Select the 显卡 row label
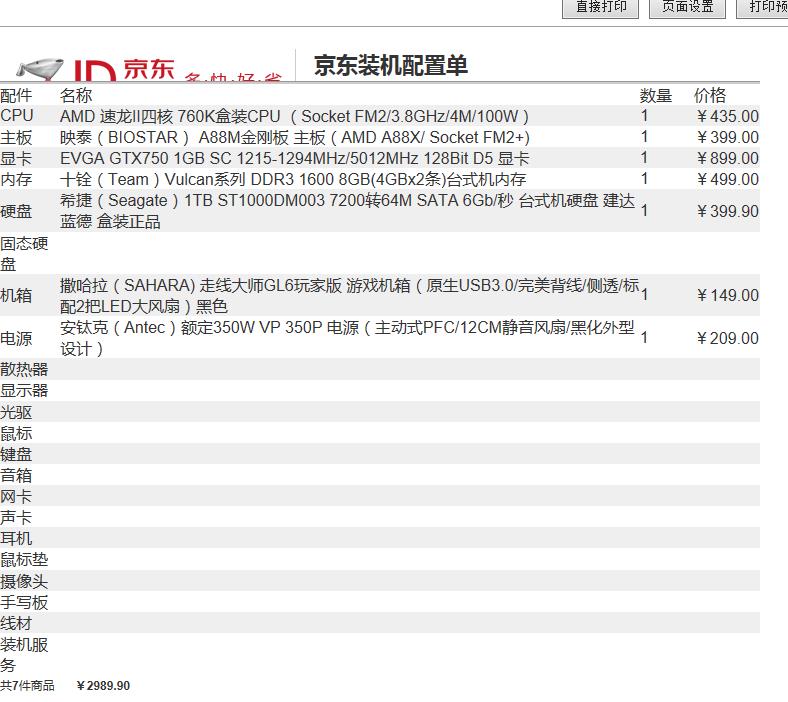The image size is (788, 702). tap(16, 158)
